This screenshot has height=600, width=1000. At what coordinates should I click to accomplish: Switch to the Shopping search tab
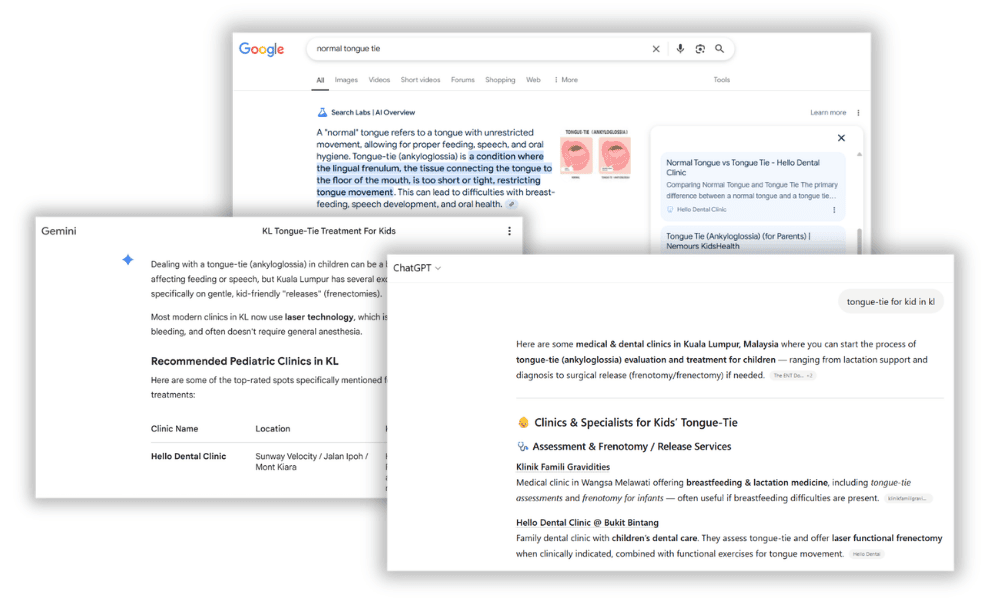click(500, 79)
